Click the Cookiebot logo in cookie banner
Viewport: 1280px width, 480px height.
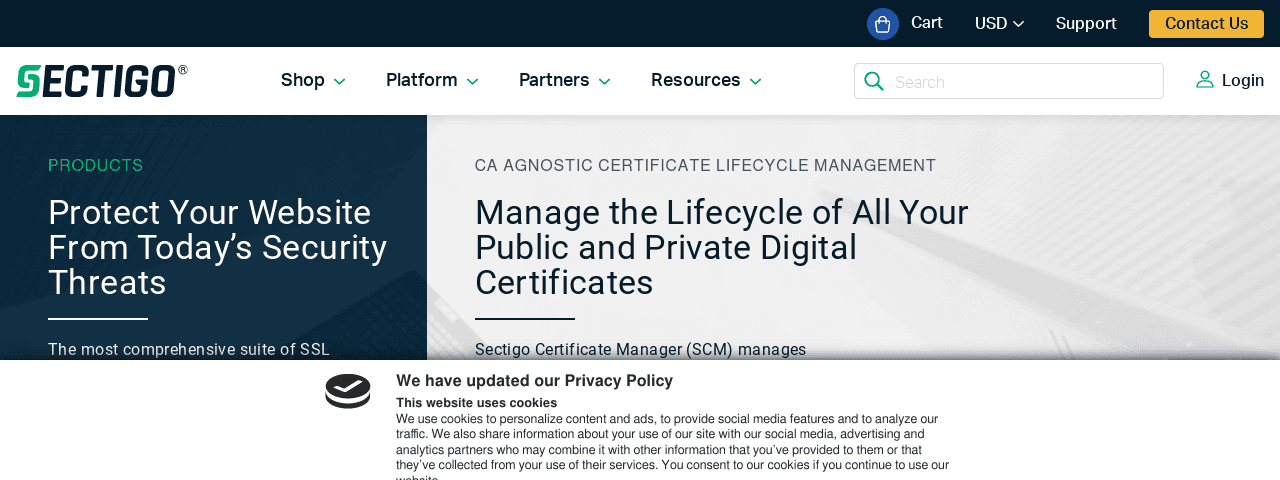point(348,392)
